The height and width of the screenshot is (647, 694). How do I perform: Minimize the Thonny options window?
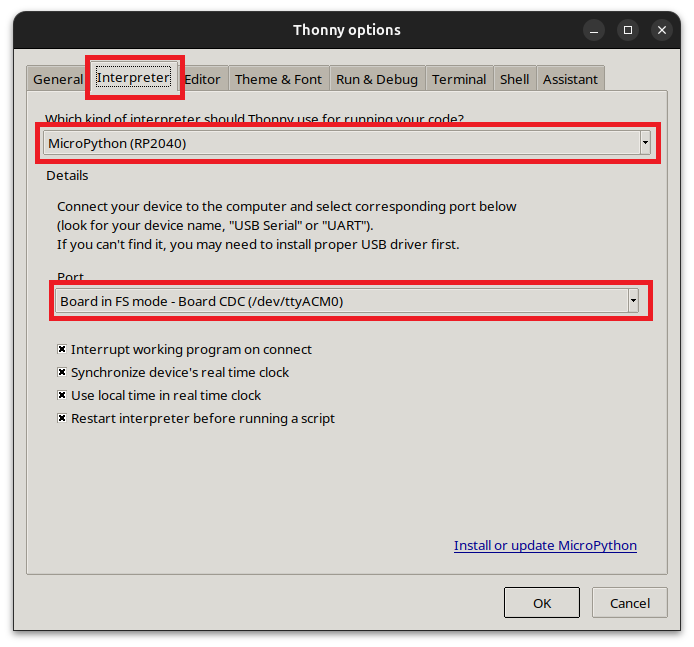coord(594,30)
